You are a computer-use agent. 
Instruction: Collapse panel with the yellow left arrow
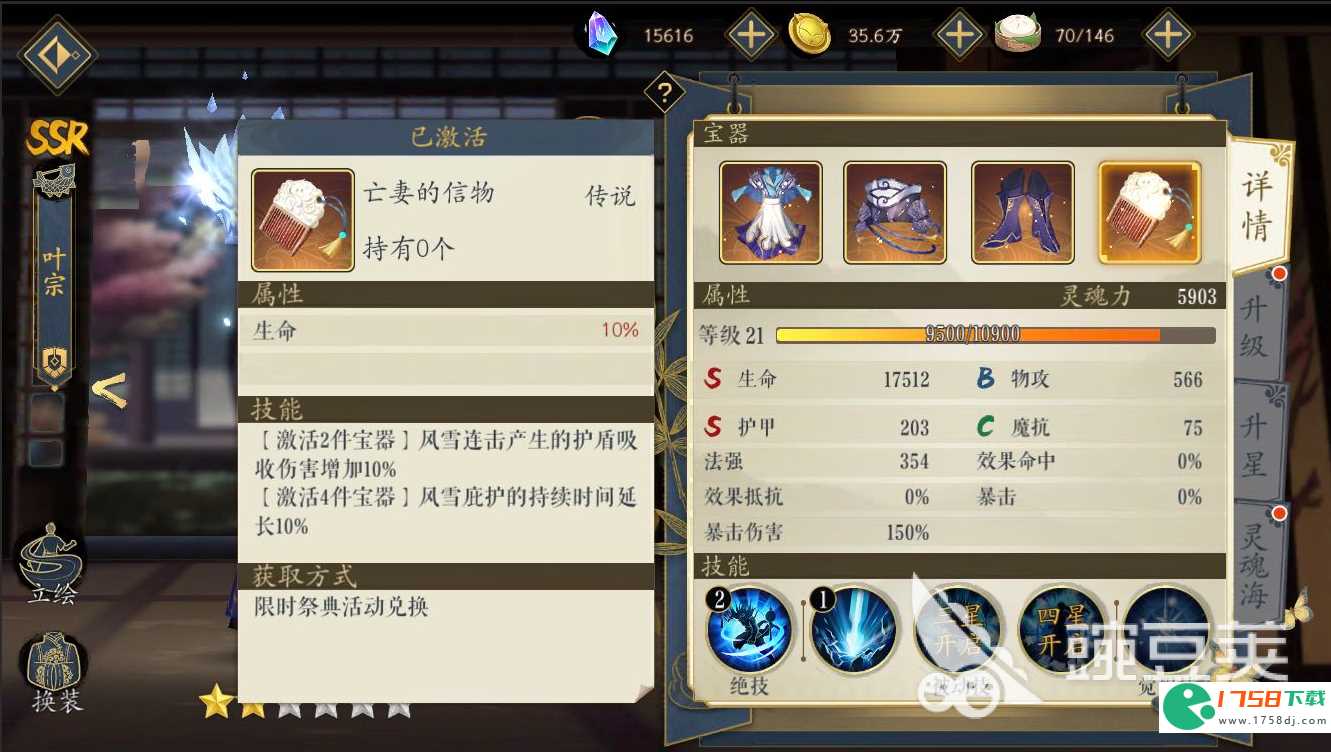[x=110, y=390]
